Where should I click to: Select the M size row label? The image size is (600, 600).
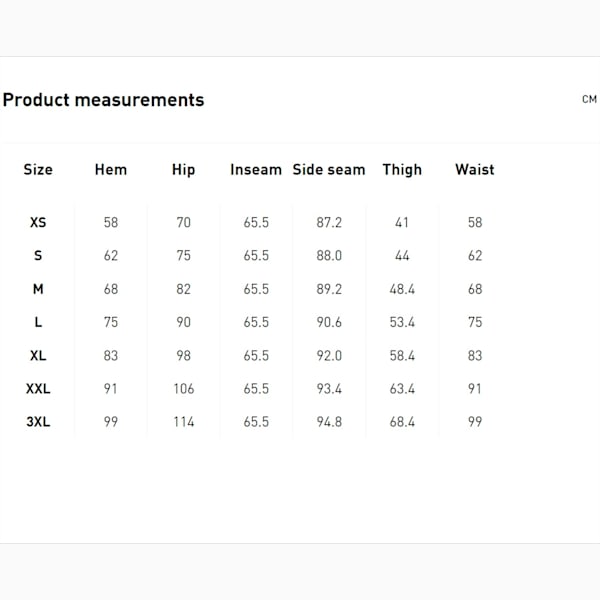(38, 289)
